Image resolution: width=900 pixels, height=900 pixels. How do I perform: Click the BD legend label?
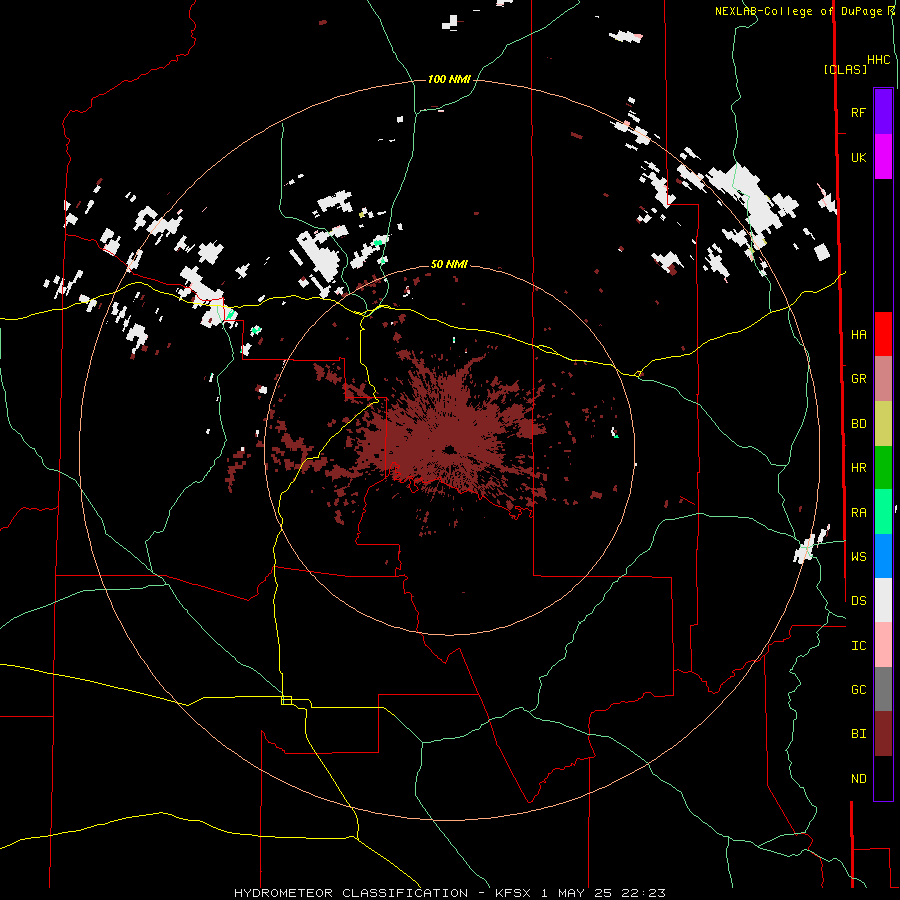858,424
